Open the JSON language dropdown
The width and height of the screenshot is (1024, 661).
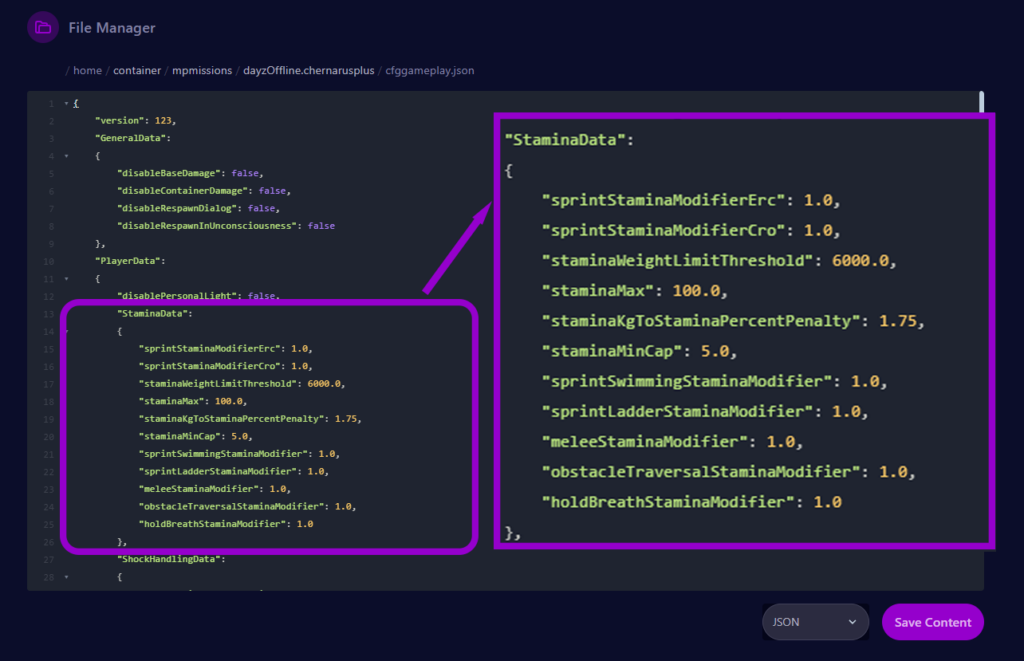pos(814,622)
